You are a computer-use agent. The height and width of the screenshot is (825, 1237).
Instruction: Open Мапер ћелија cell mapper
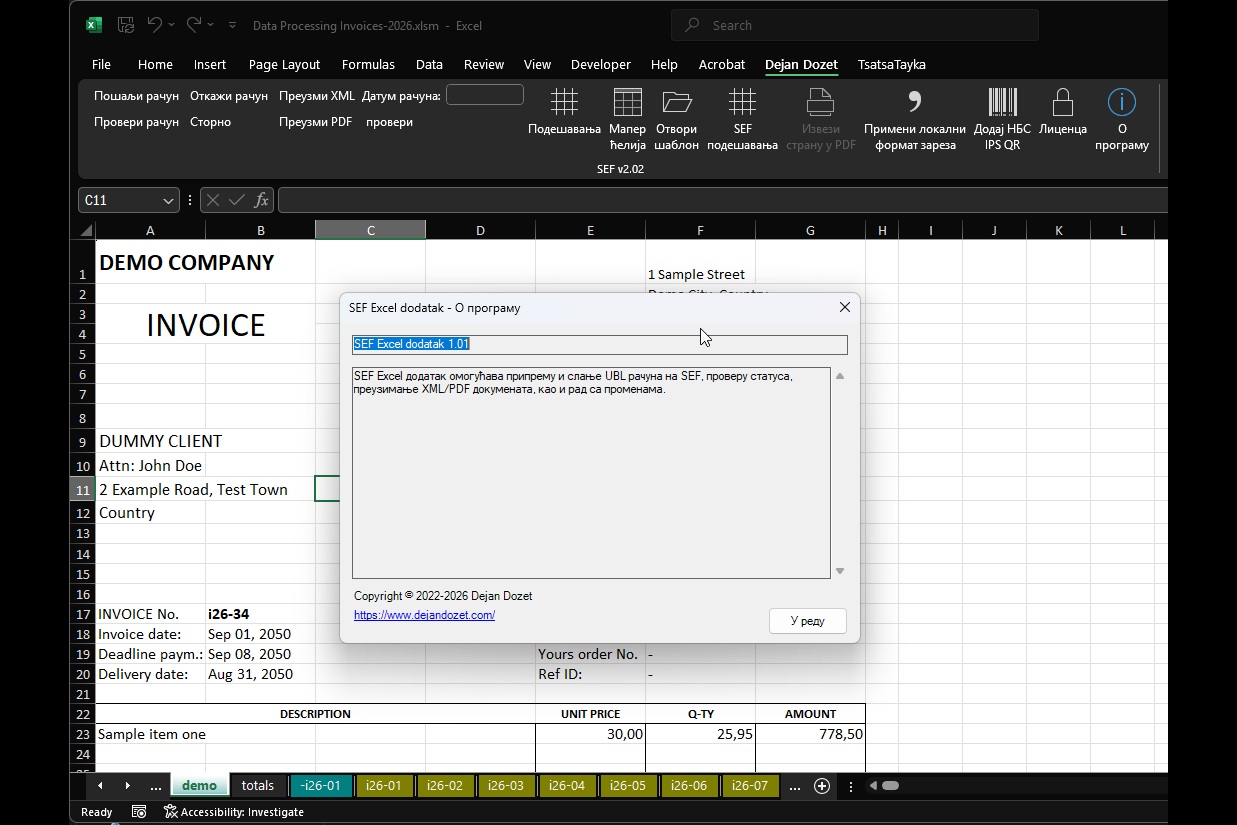coord(628,119)
